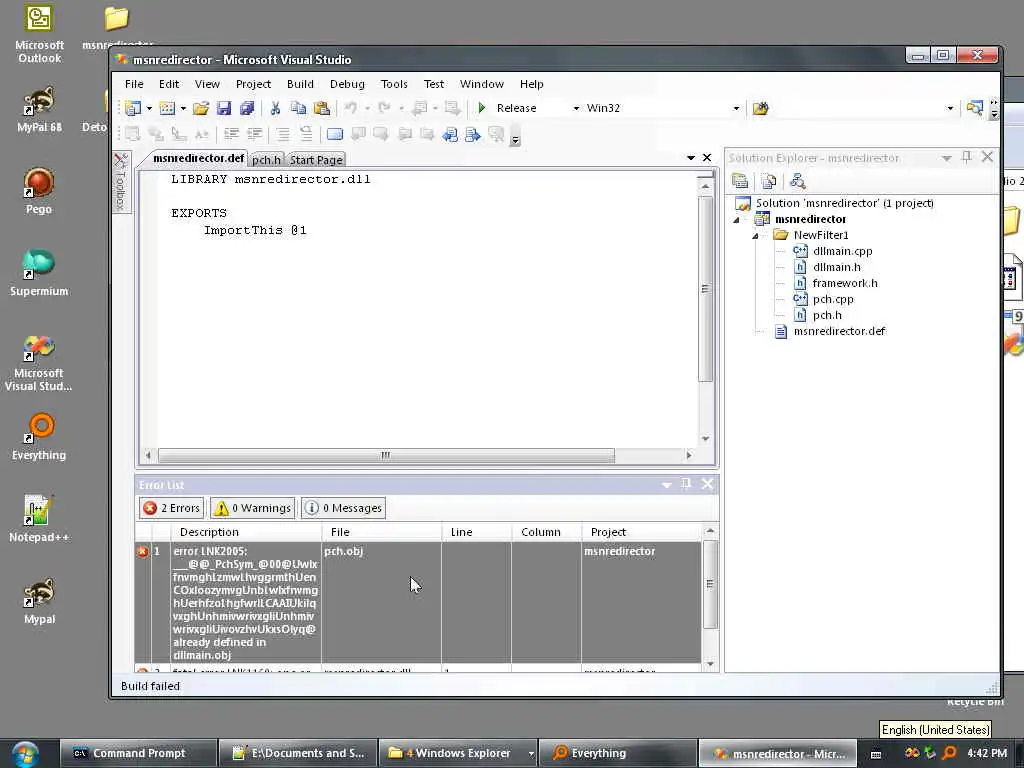Sort errors by the Line column header

477,532
